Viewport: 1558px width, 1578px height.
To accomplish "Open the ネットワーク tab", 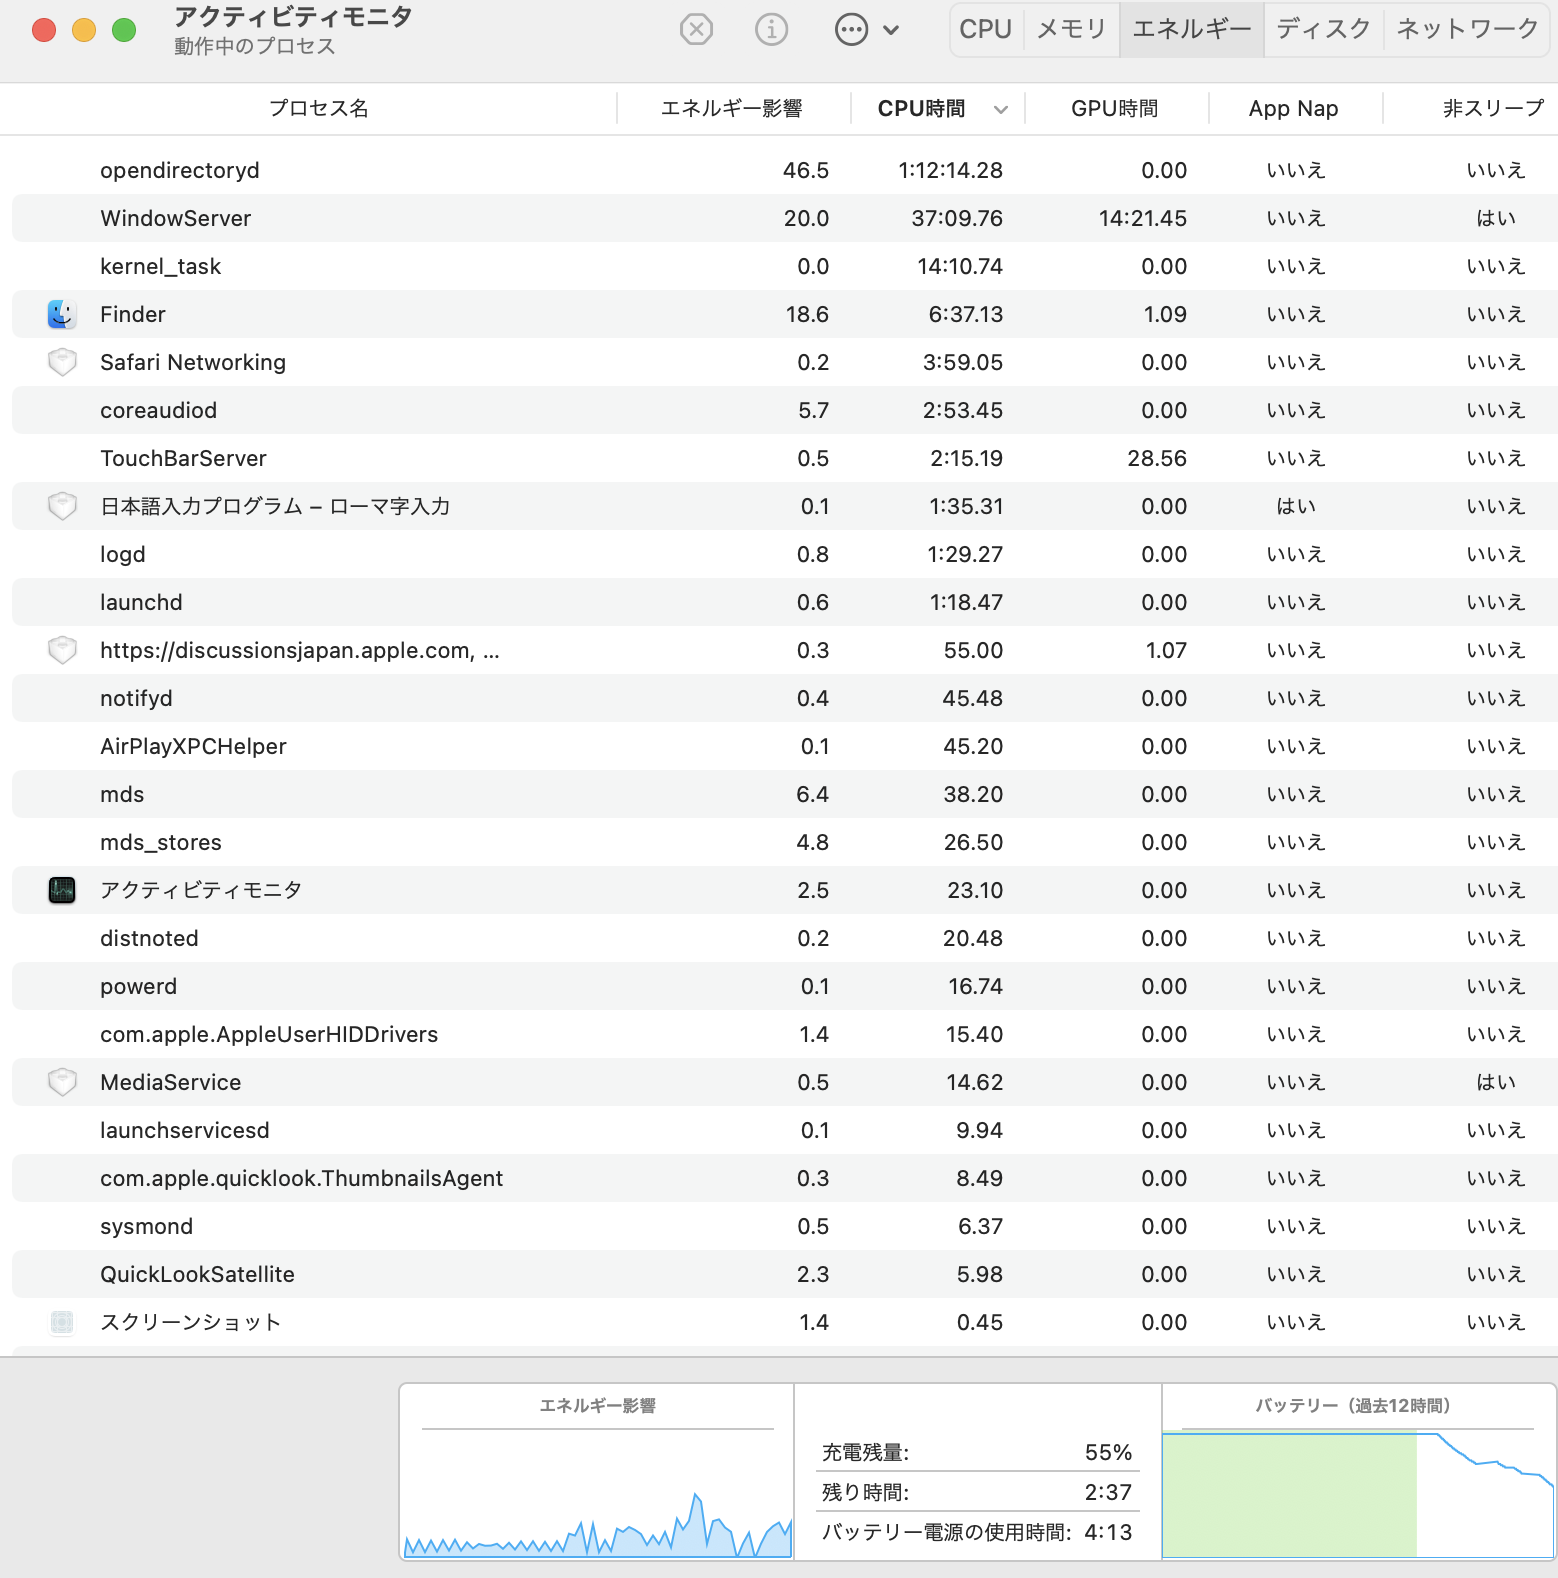I will pos(1467,30).
